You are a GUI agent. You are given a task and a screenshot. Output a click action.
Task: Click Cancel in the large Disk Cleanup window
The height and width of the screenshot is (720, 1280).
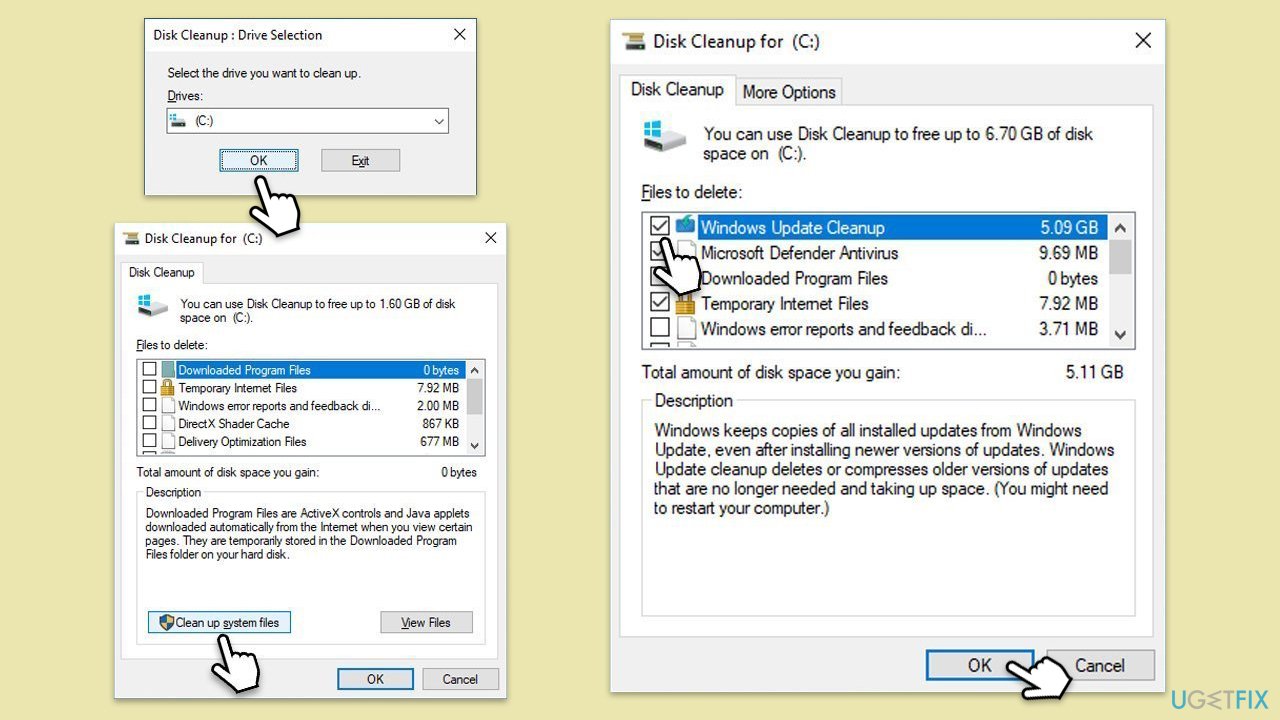[1100, 665]
